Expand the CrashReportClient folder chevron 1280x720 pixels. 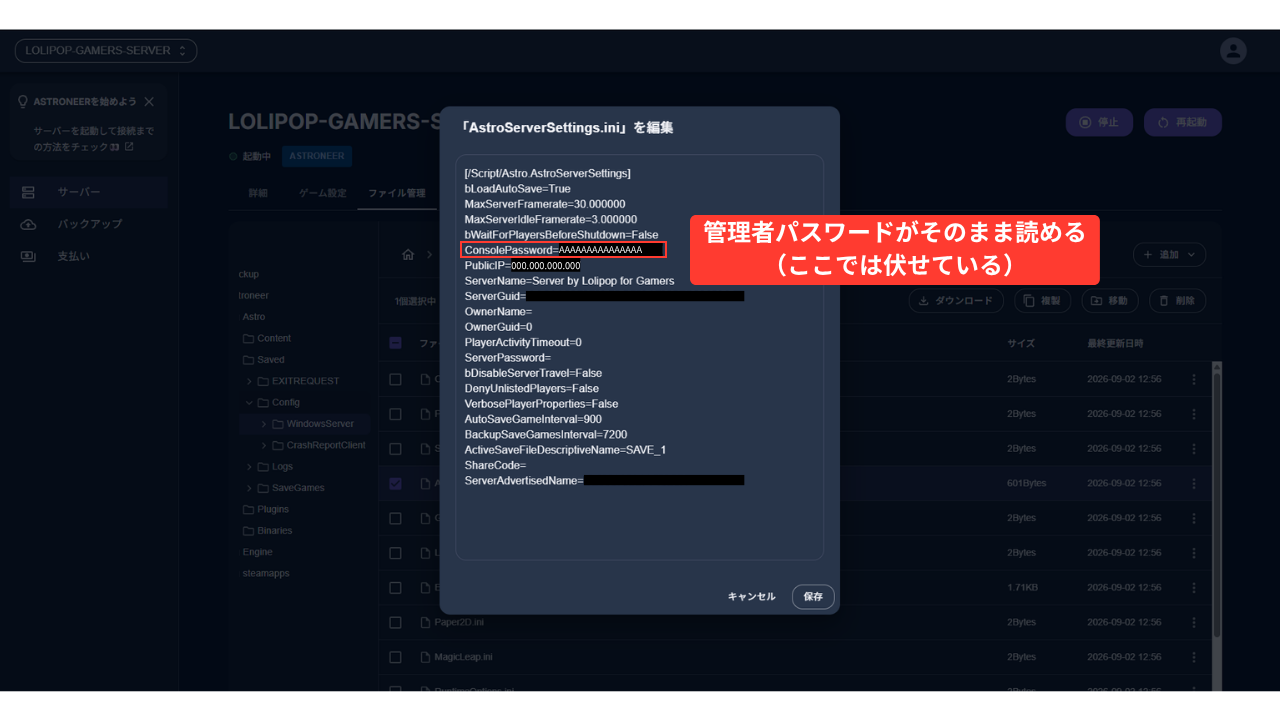coord(264,445)
